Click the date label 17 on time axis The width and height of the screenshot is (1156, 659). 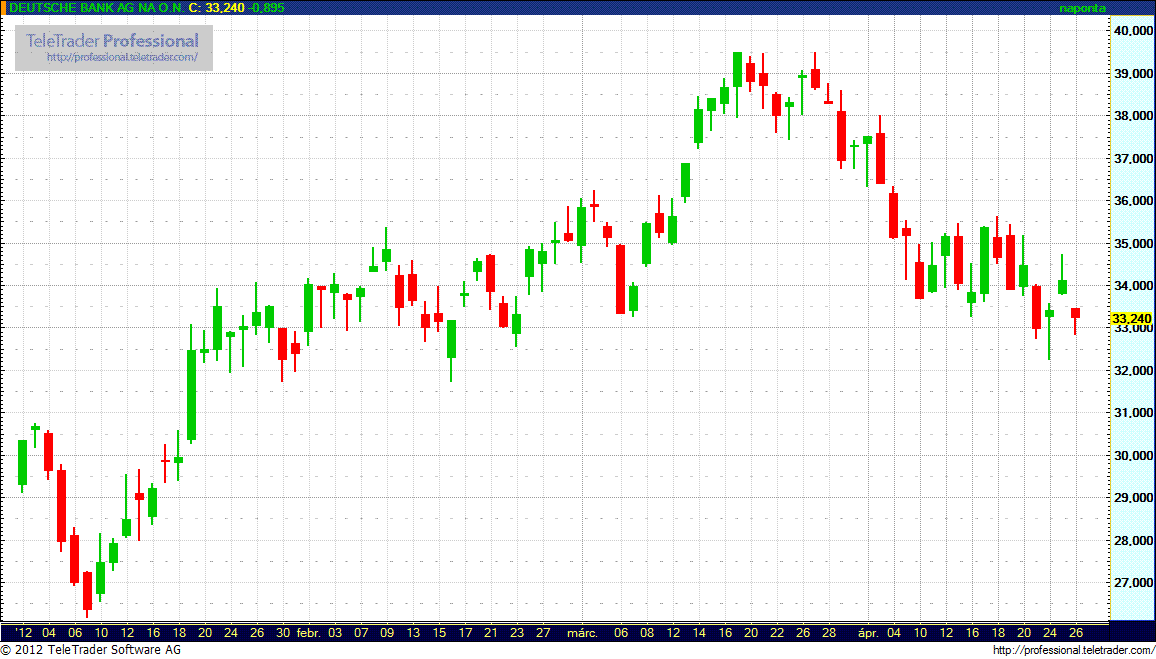465,632
